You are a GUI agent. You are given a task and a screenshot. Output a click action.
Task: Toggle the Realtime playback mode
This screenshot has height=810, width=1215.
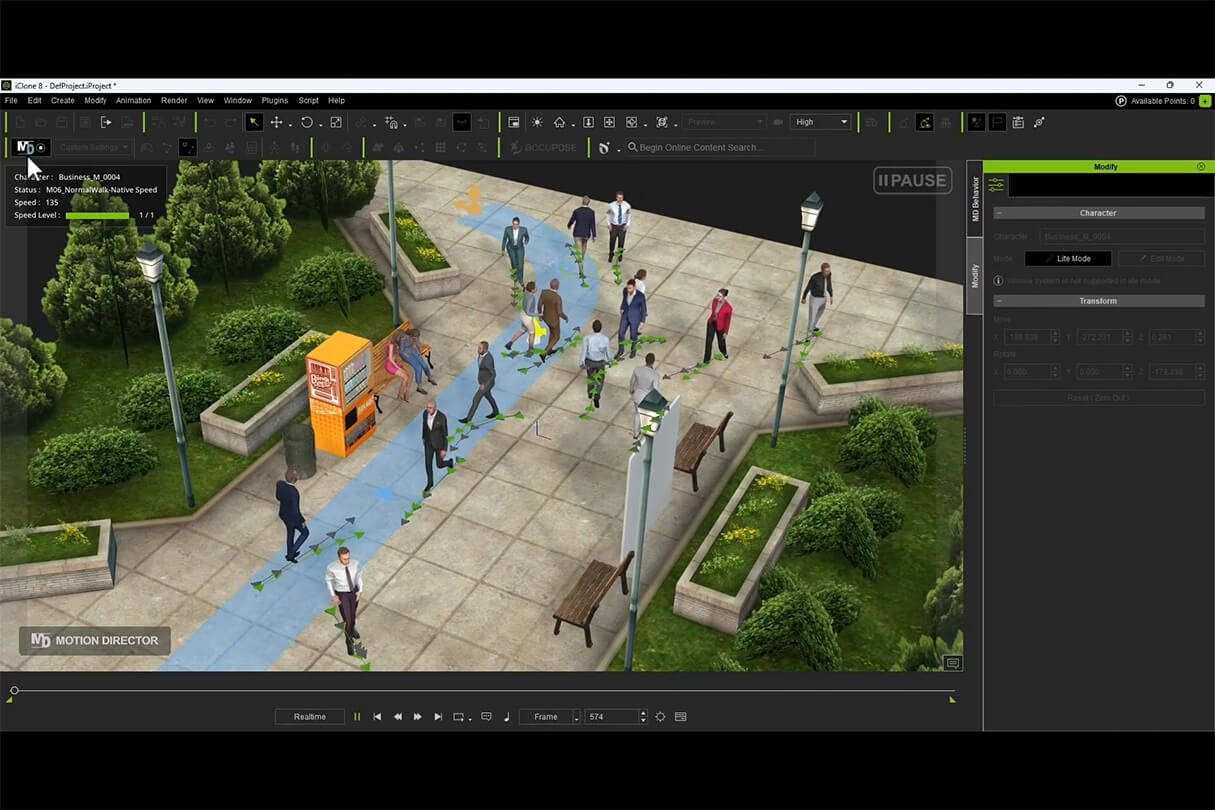coord(309,717)
